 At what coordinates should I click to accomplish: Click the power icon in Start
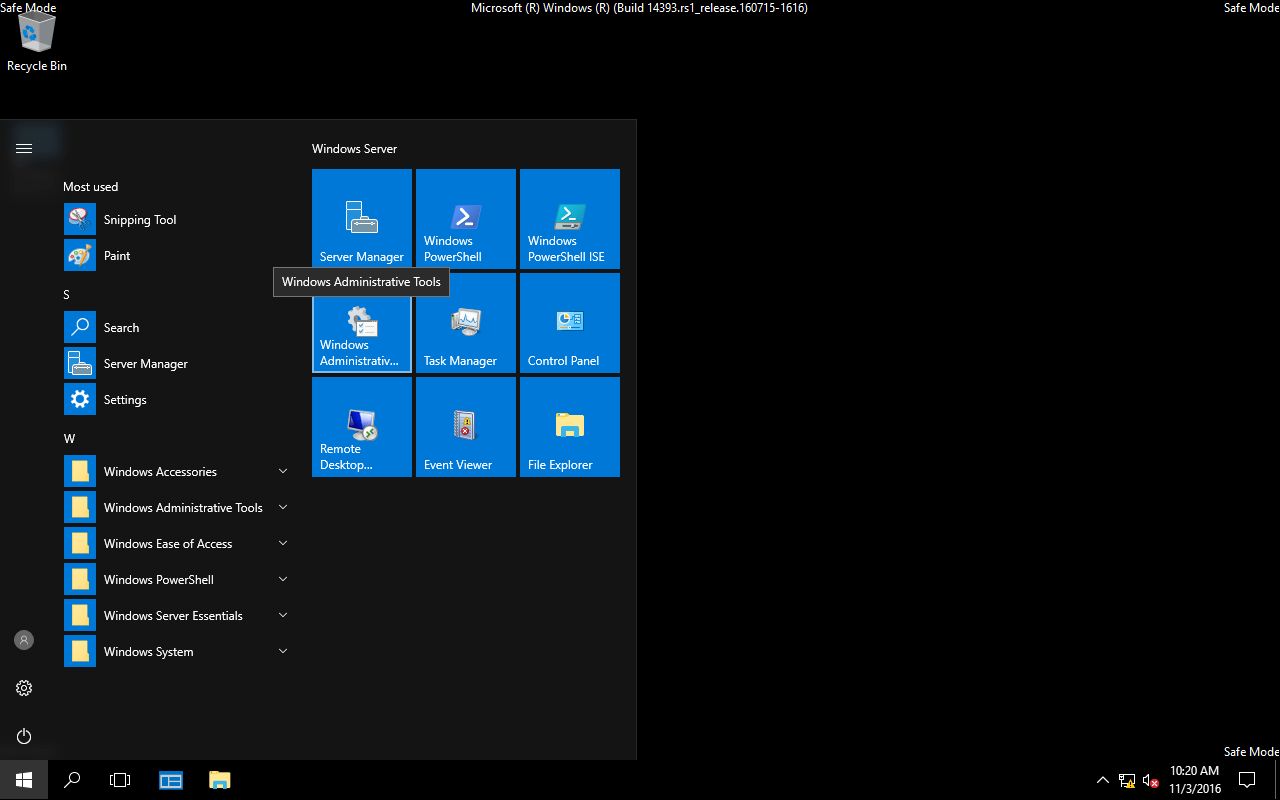click(24, 736)
